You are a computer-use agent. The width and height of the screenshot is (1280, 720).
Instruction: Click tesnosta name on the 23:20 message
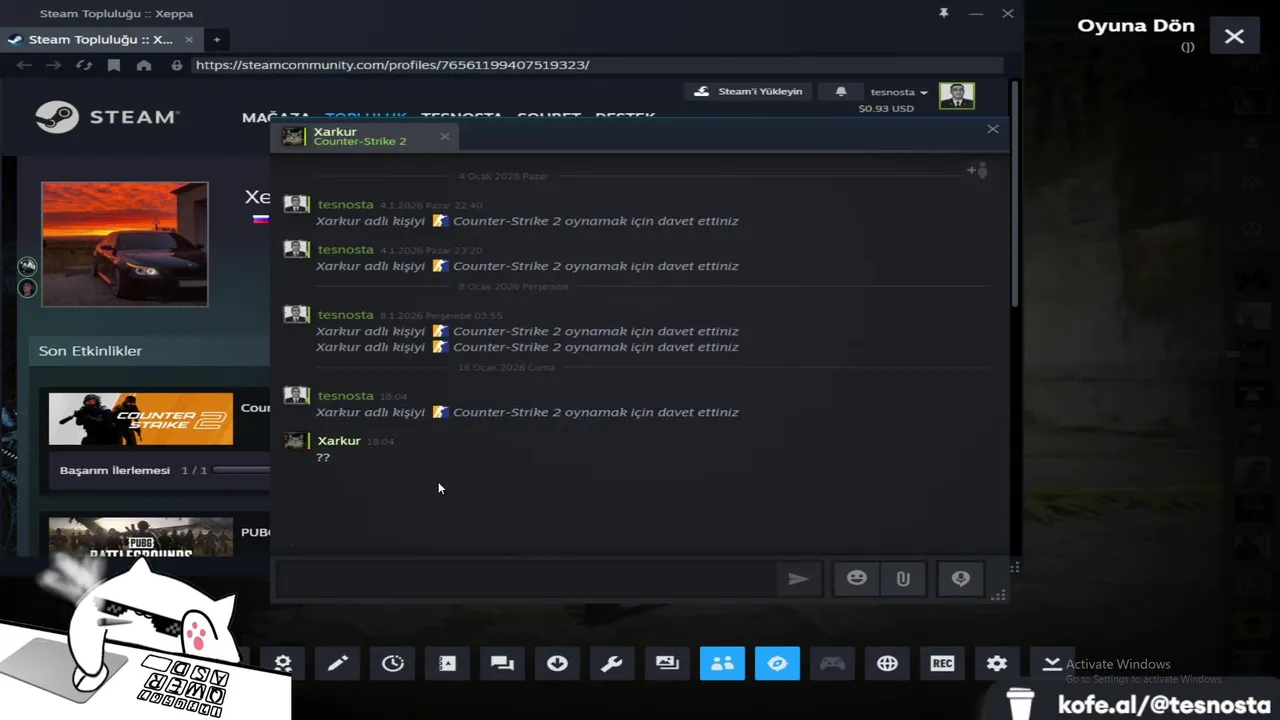coord(345,250)
